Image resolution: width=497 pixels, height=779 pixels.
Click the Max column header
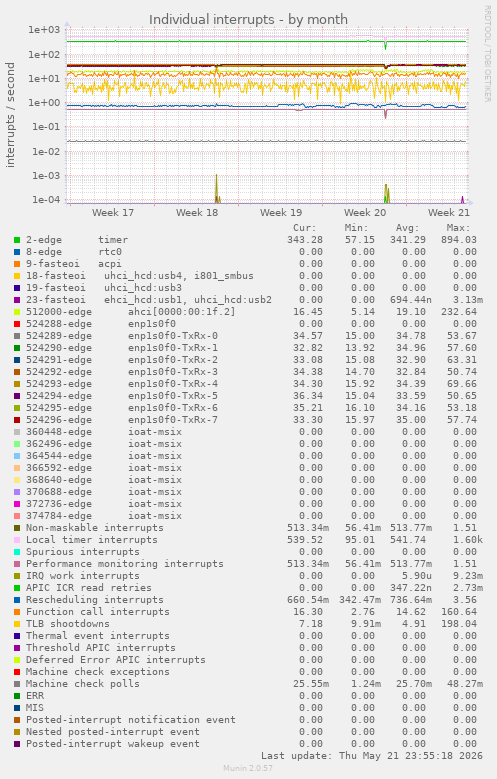point(458,228)
